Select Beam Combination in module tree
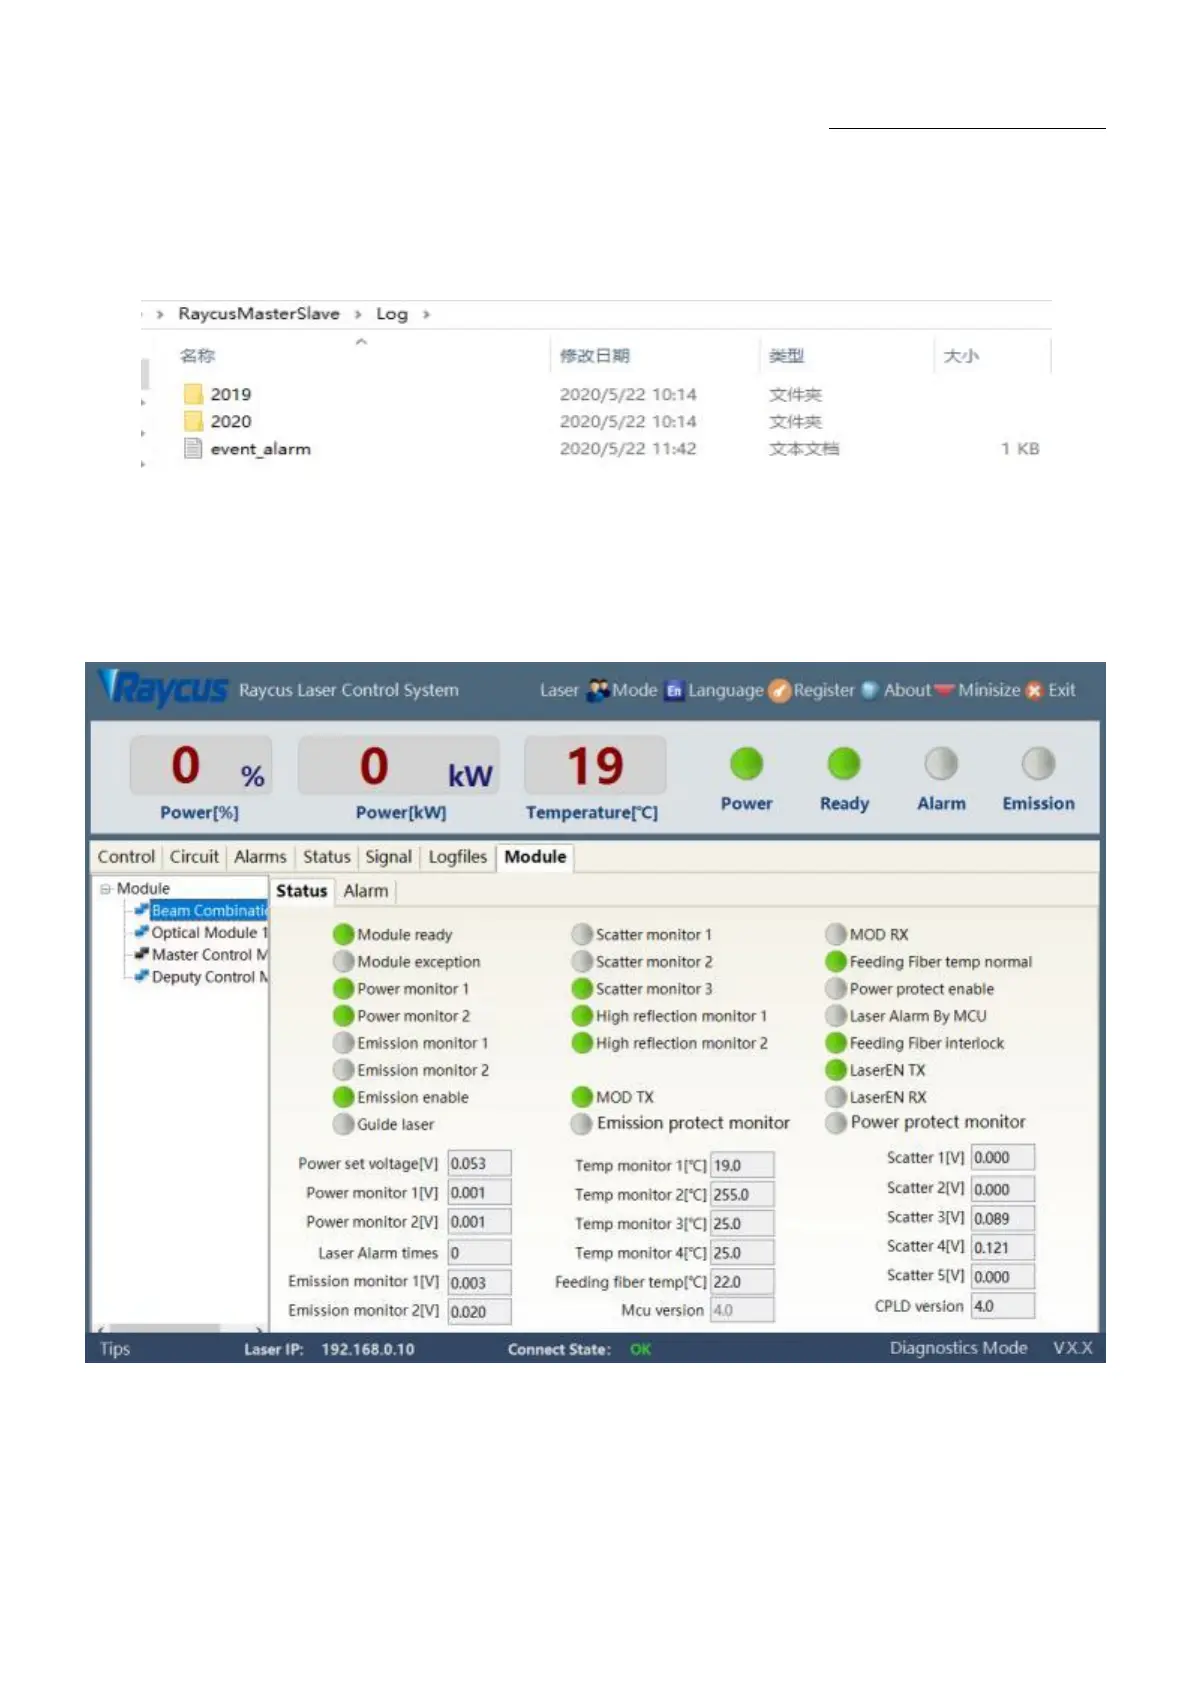Image resolution: width=1191 pixels, height=1684 pixels. (209, 910)
